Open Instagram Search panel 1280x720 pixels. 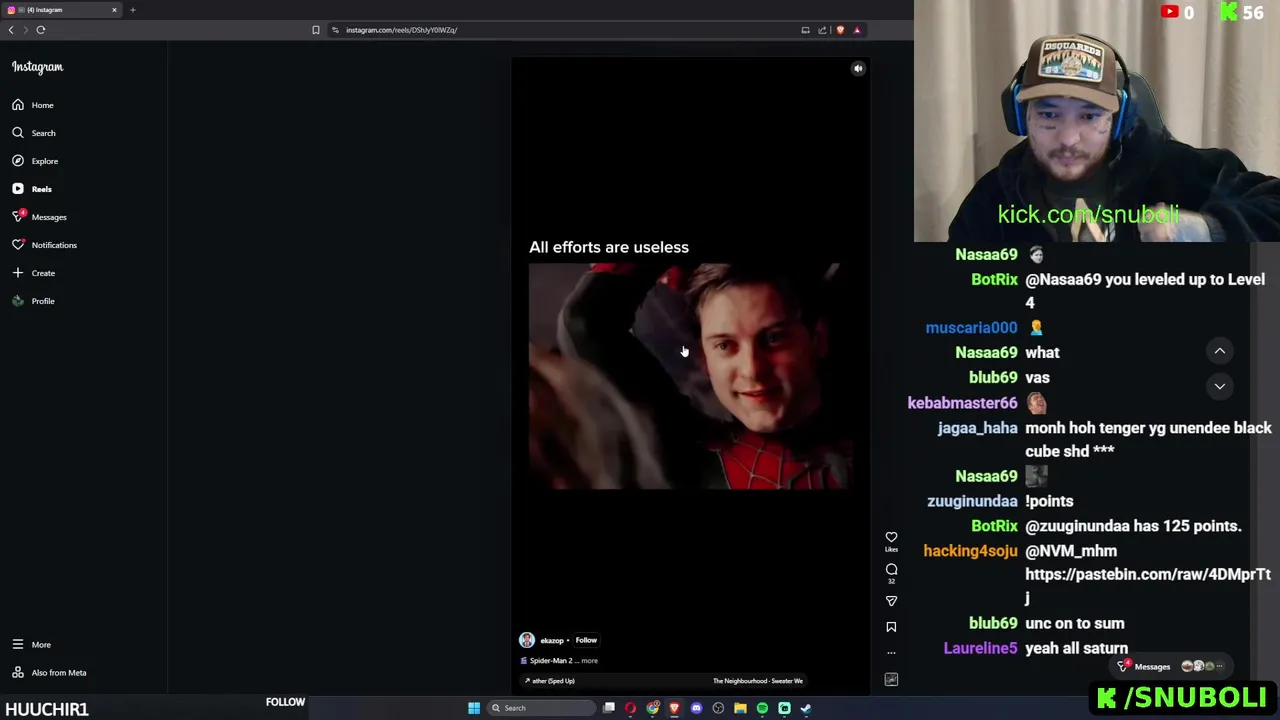coord(34,133)
